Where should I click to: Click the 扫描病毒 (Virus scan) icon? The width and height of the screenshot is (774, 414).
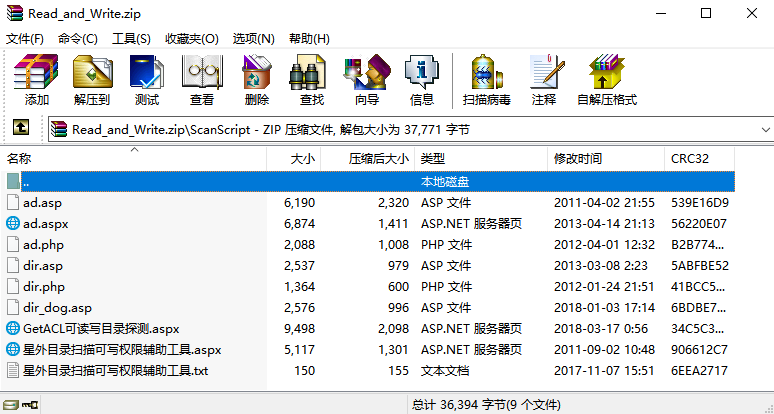487,72
